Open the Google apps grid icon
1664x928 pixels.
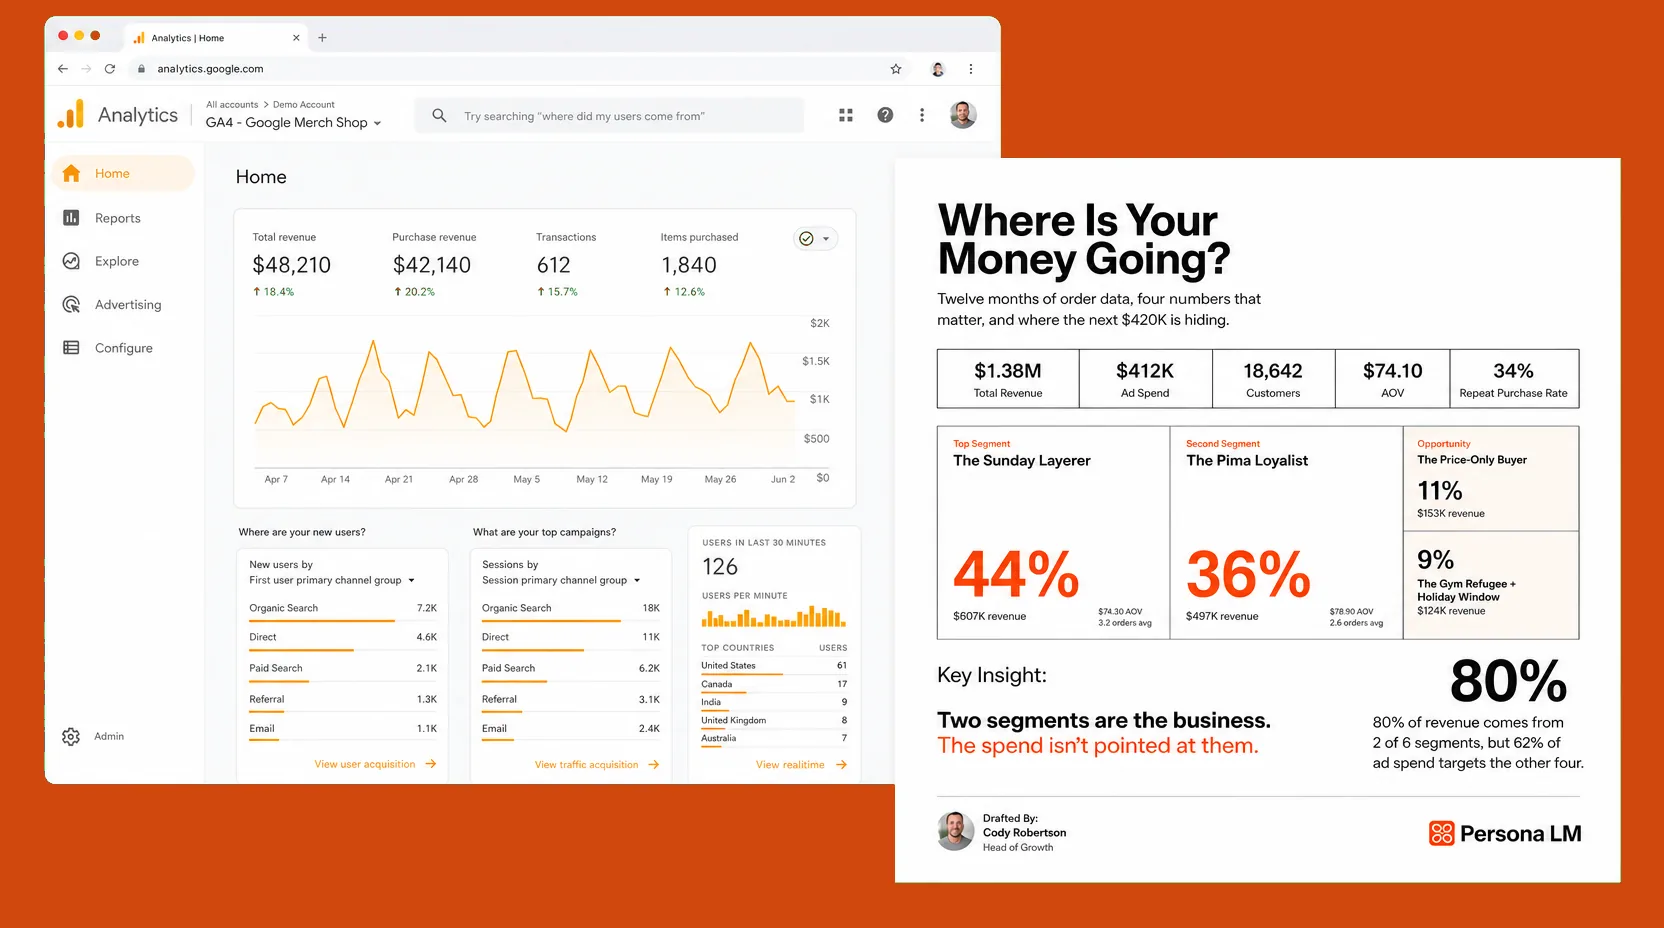point(846,115)
